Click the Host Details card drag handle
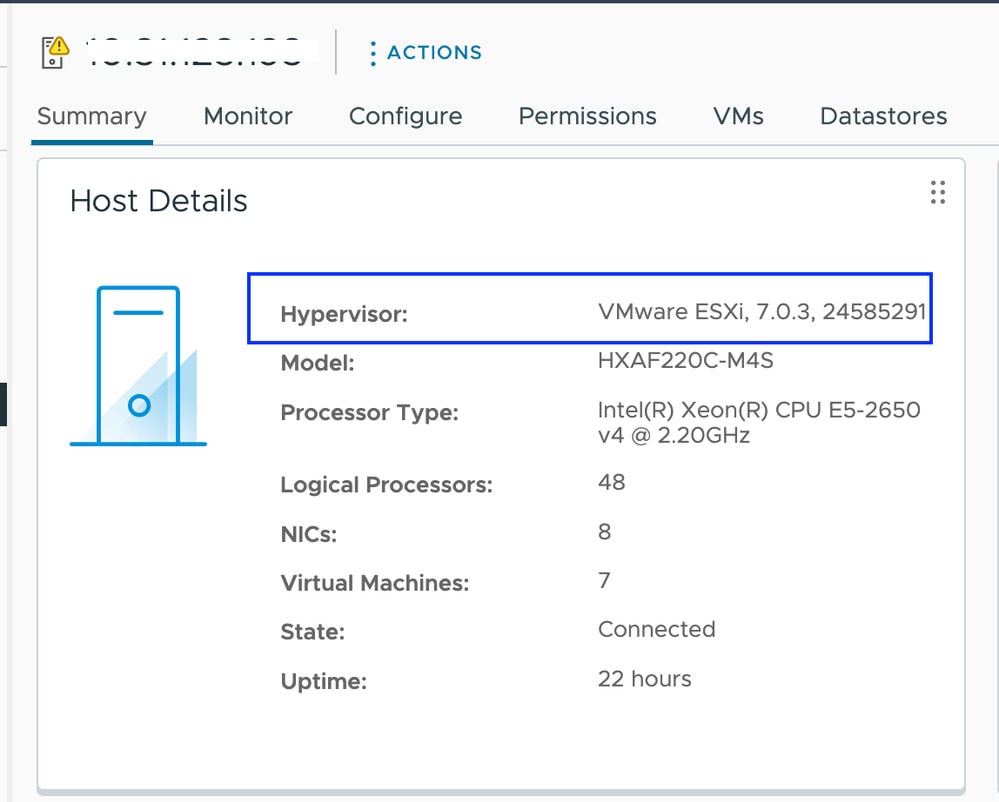The width and height of the screenshot is (999, 802). pos(938,192)
